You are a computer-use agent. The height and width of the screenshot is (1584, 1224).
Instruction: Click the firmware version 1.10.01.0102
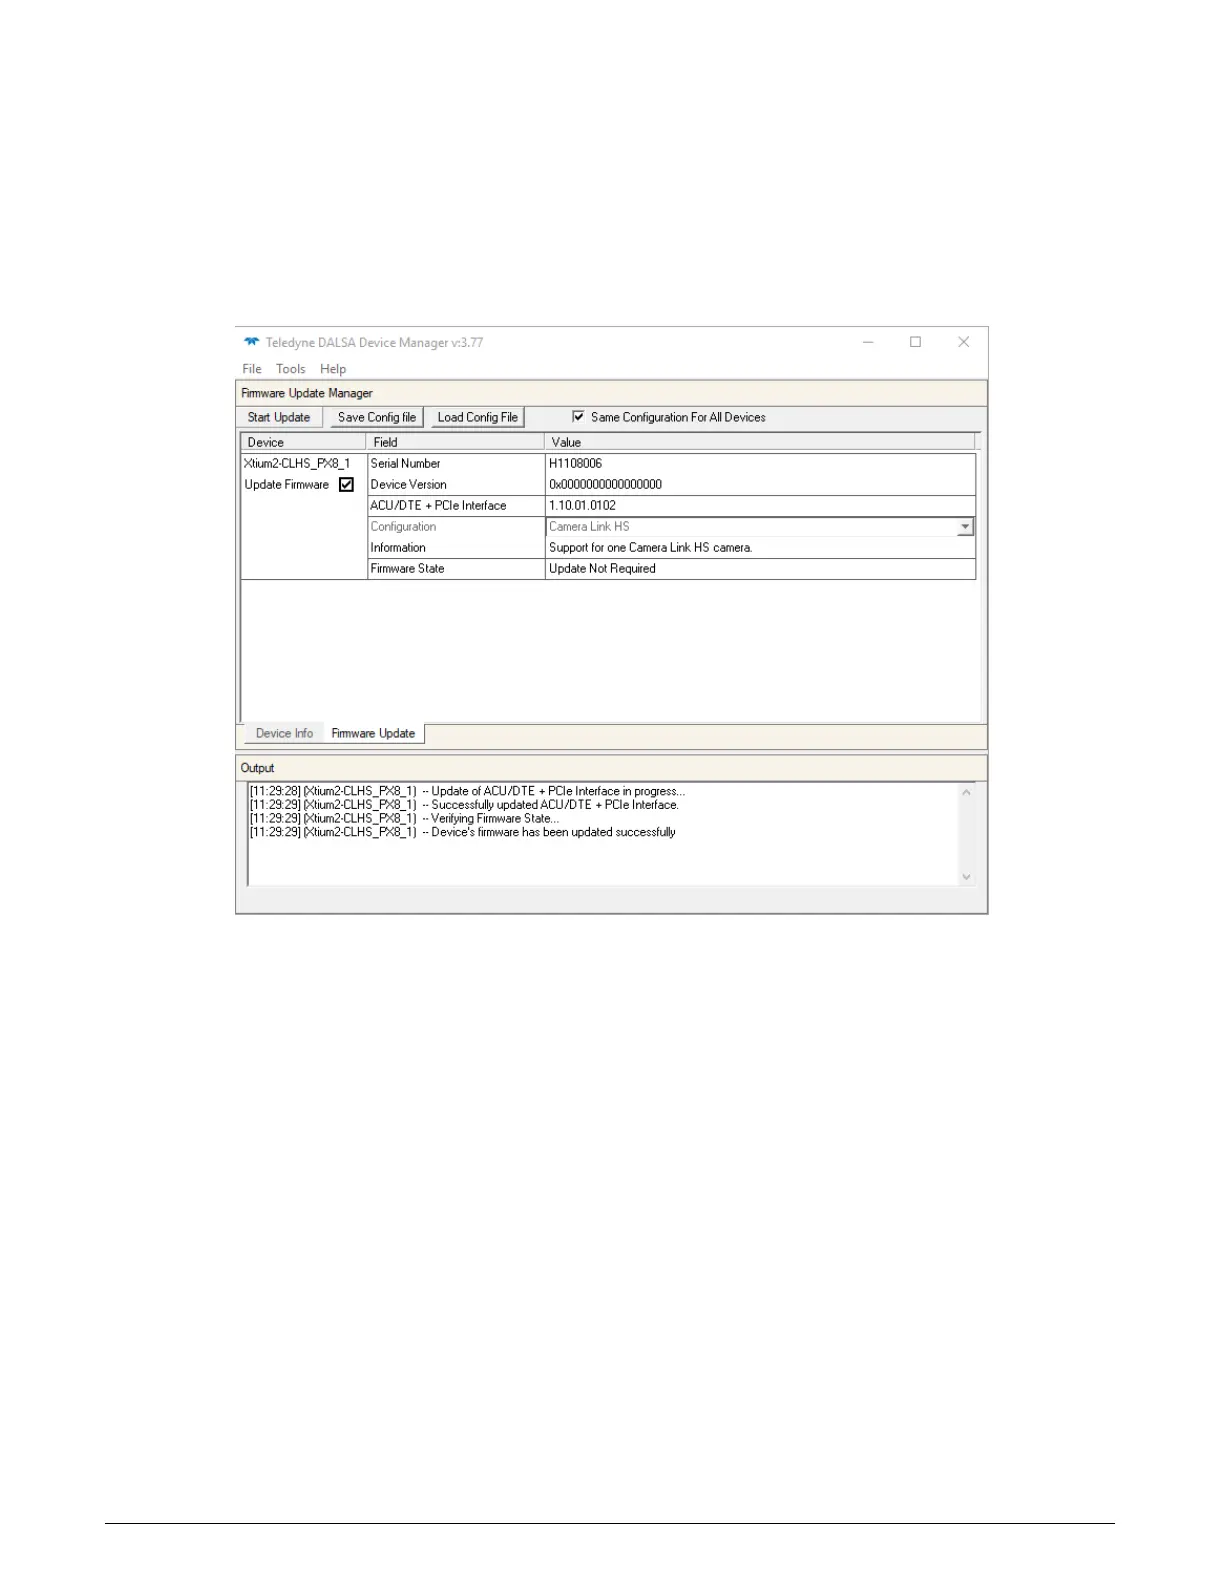583,506
